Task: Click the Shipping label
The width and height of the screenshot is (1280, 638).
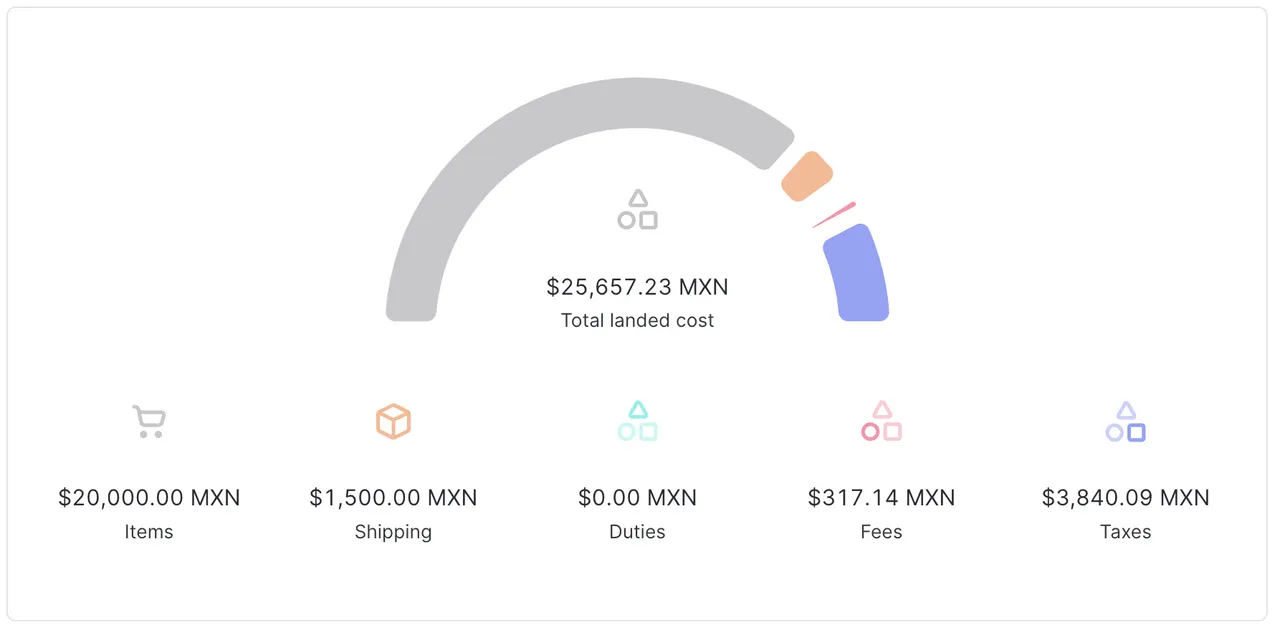Action: [393, 532]
